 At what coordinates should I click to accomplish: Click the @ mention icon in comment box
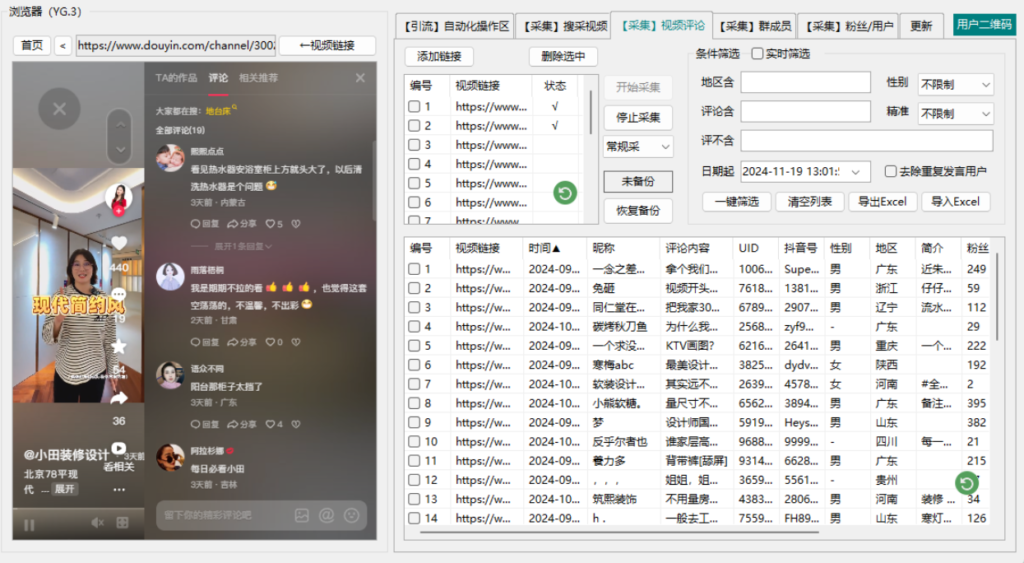(326, 516)
